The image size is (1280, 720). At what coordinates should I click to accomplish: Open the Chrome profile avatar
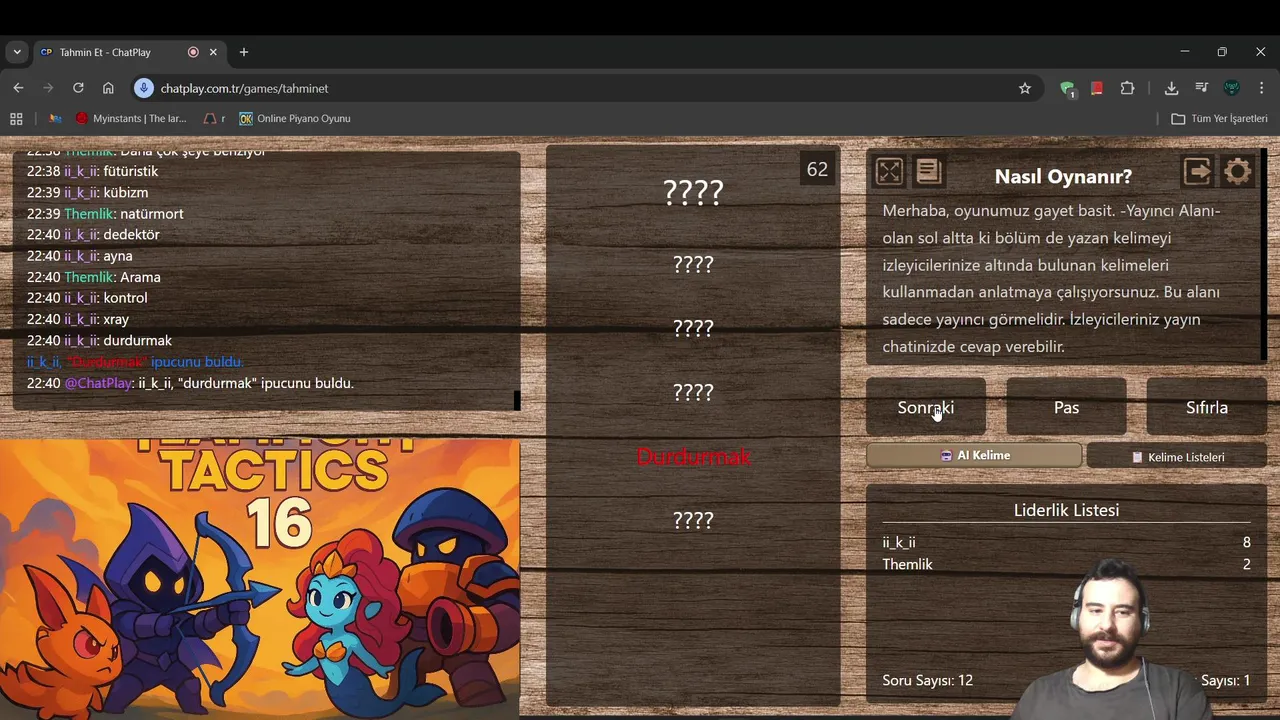coord(1232,88)
